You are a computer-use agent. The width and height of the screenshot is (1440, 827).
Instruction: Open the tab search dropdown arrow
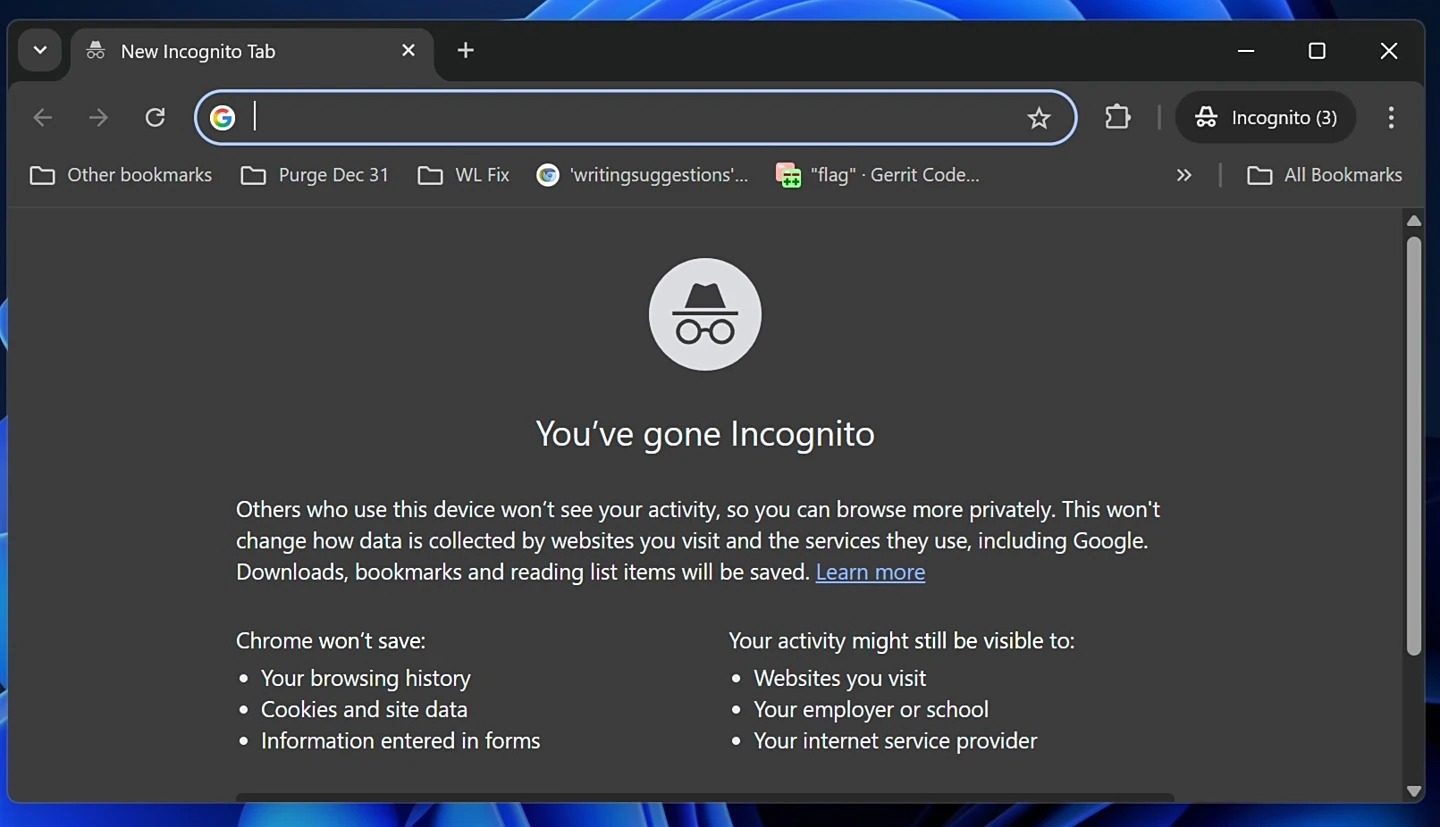(x=40, y=50)
